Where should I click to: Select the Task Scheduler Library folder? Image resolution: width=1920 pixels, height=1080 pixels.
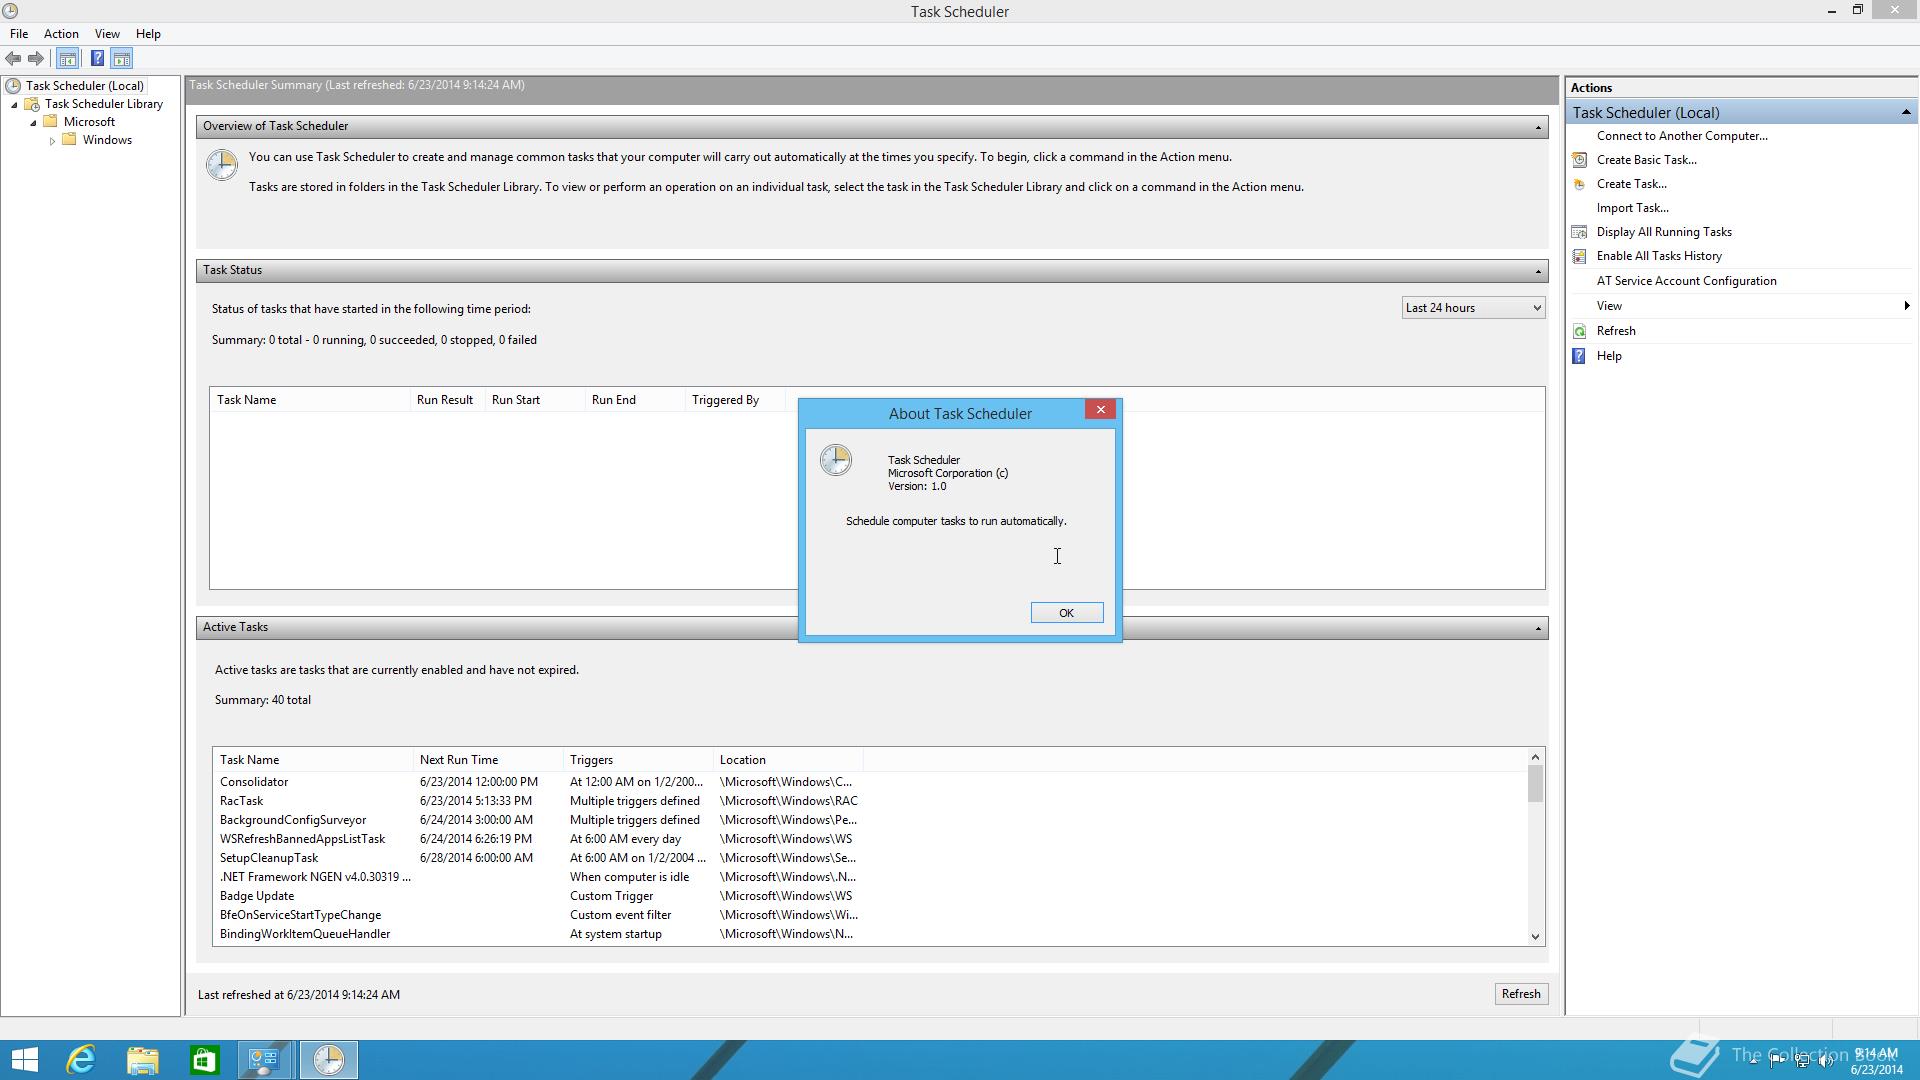tap(104, 104)
